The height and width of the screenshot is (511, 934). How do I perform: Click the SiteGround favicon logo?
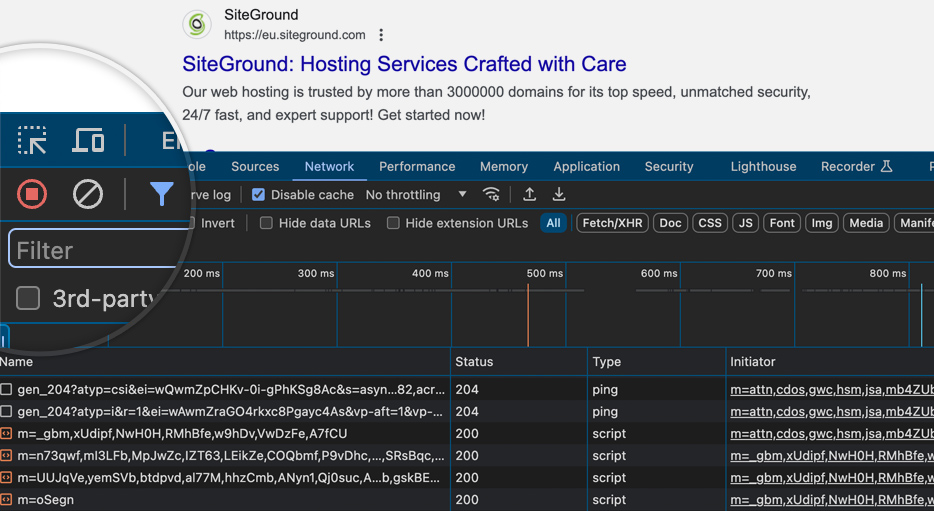(x=197, y=24)
